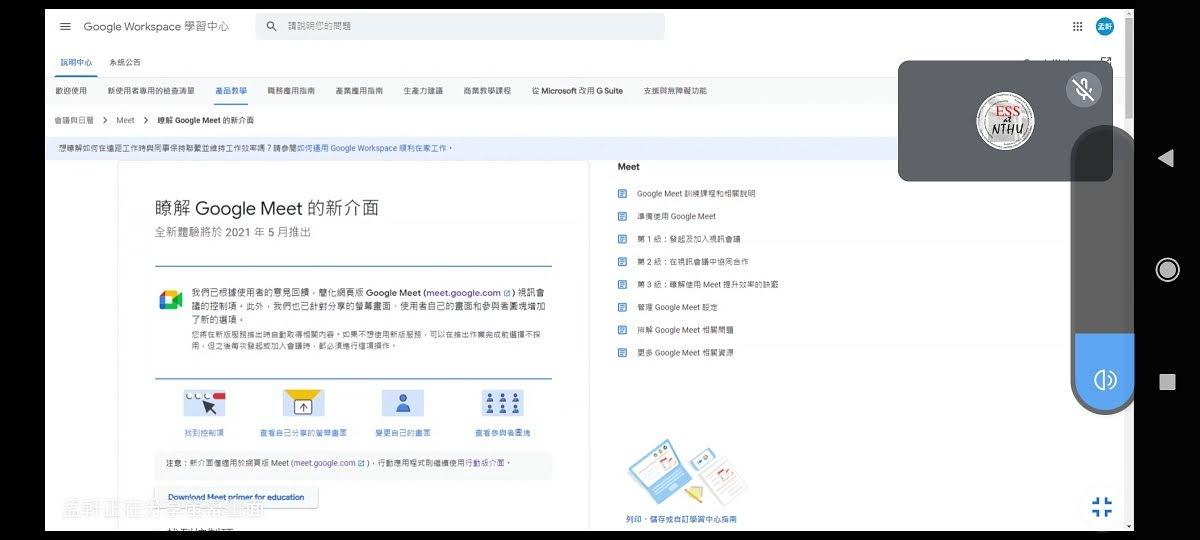This screenshot has height=540, width=1200.
Task: Adjust the vertical volume slider
Action: coord(1103,270)
